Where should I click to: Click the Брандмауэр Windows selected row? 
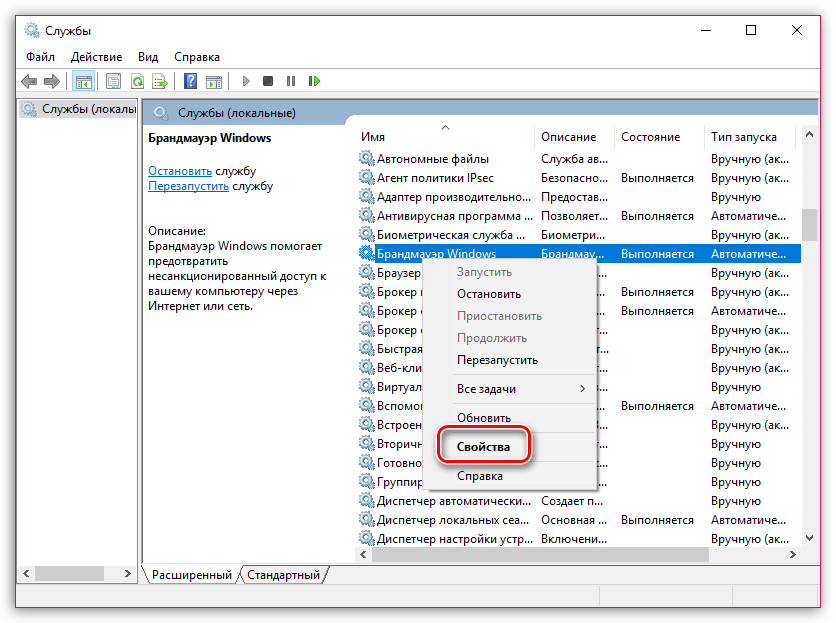pyautogui.click(x=578, y=253)
